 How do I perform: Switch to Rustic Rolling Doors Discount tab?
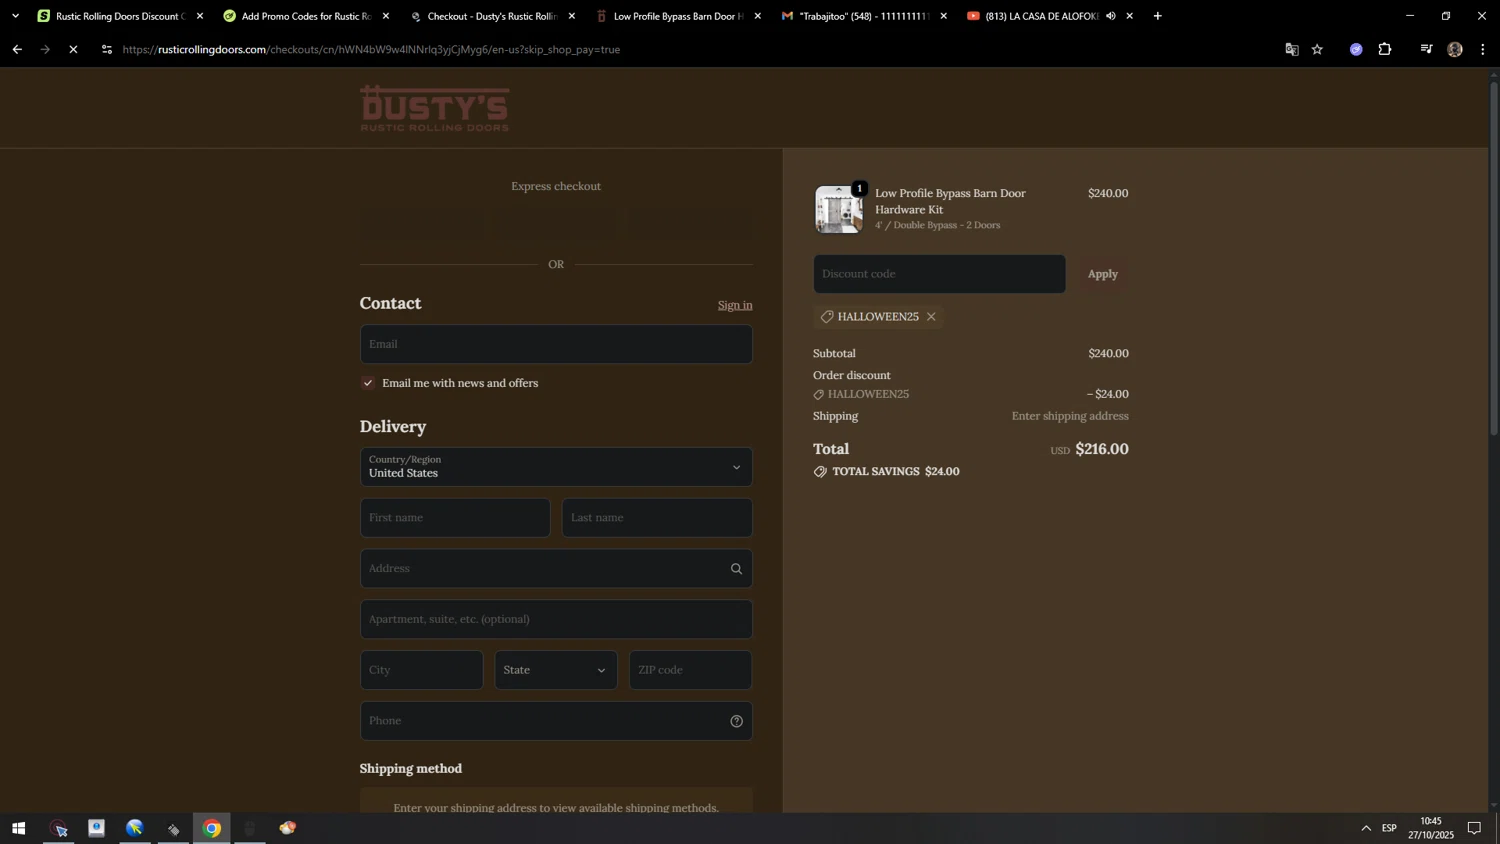(x=112, y=16)
